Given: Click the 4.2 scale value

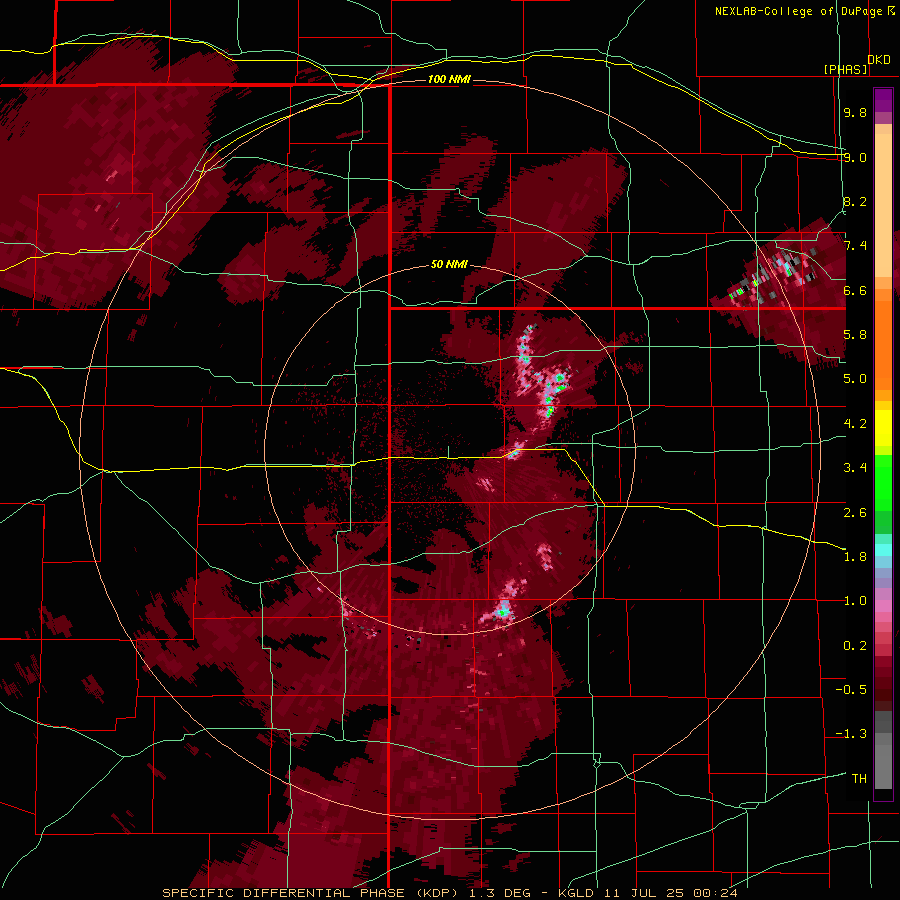Looking at the screenshot, I should [x=855, y=424].
